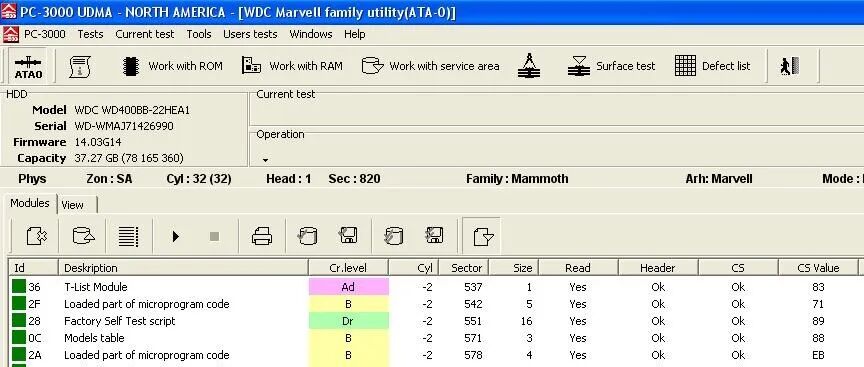Sort by the Read column header
The width and height of the screenshot is (864, 367).
(579, 268)
